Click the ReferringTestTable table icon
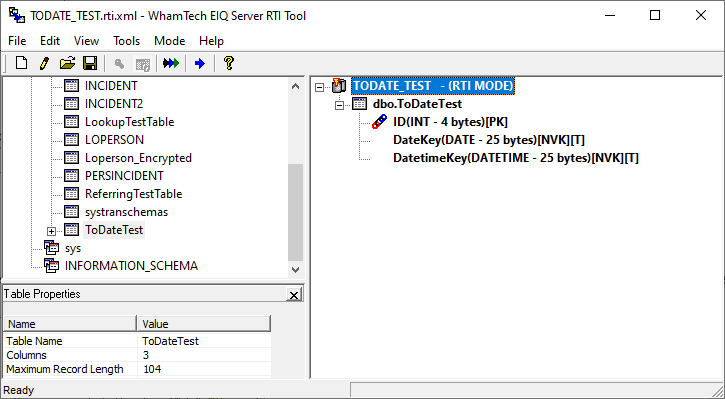This screenshot has height=399, width=725. click(x=71, y=194)
